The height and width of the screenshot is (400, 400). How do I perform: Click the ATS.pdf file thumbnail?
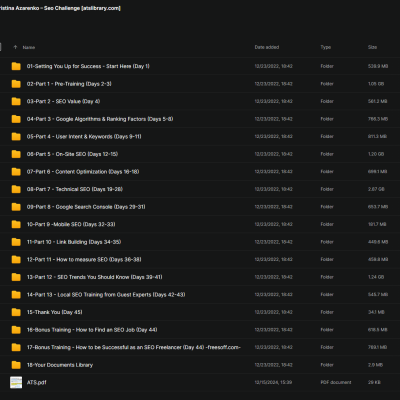click(x=16, y=382)
